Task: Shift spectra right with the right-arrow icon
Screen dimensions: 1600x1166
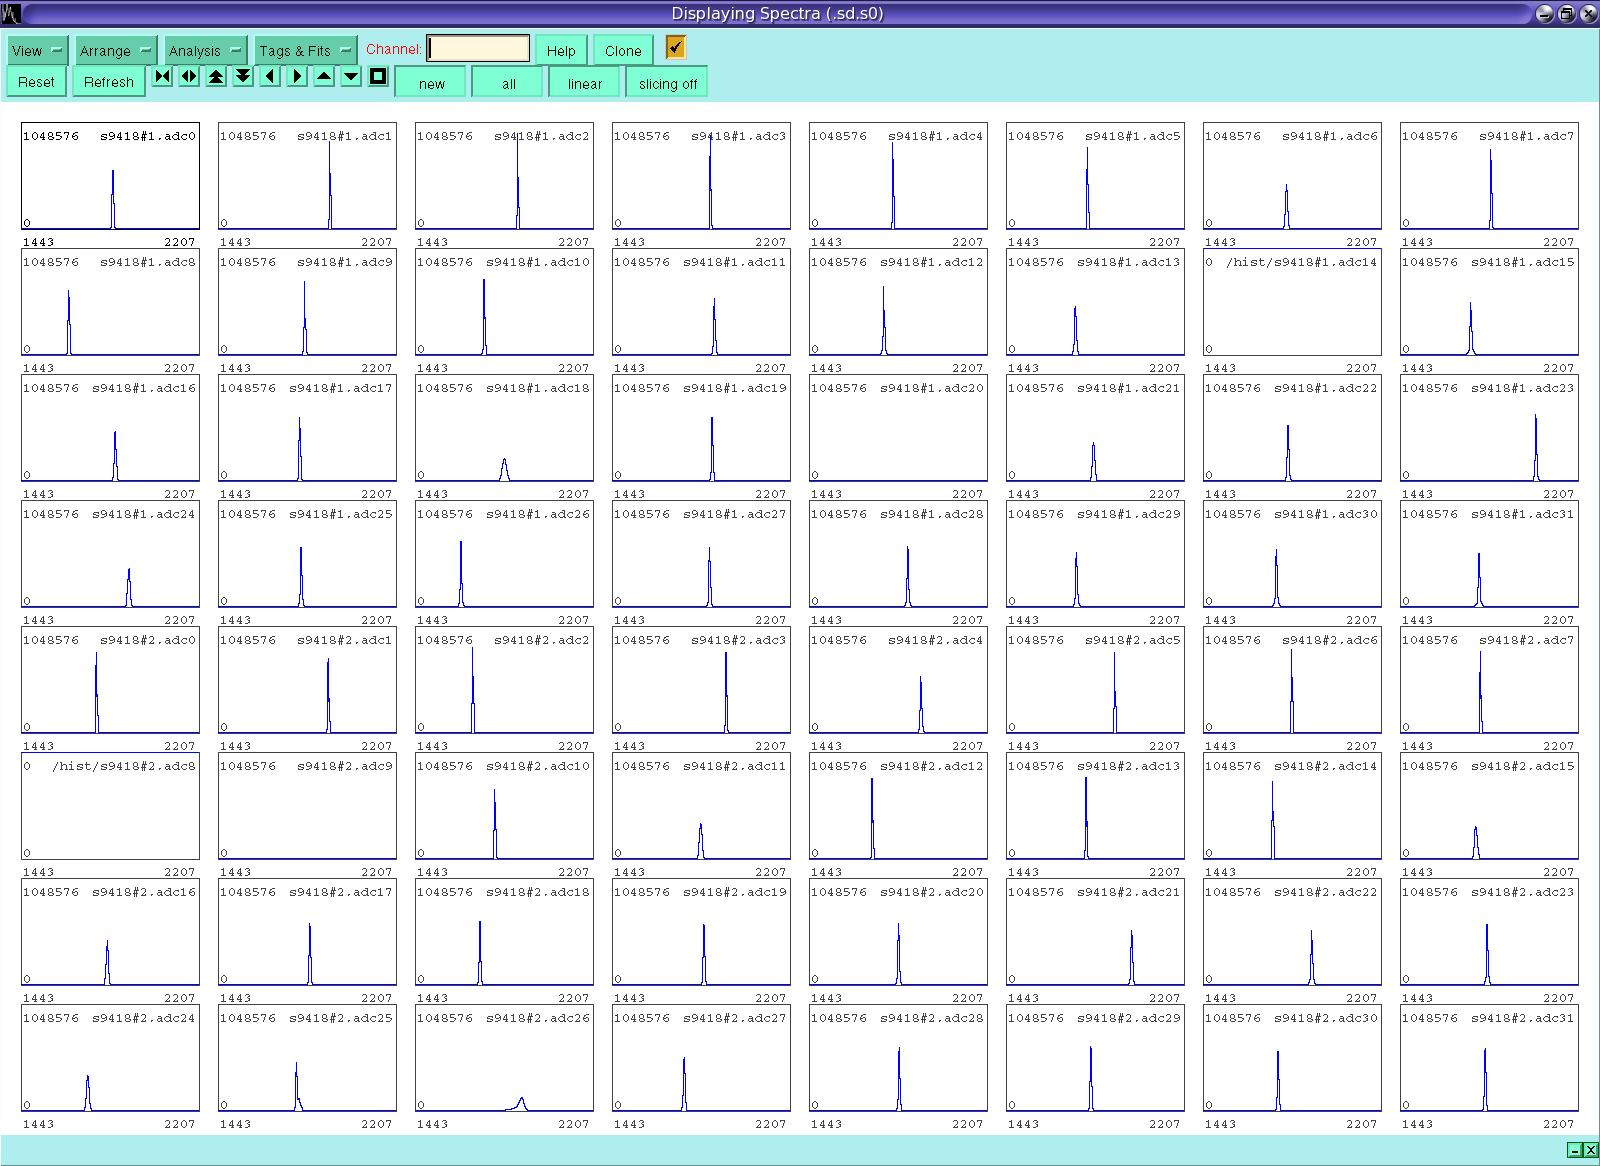Action: coord(297,77)
